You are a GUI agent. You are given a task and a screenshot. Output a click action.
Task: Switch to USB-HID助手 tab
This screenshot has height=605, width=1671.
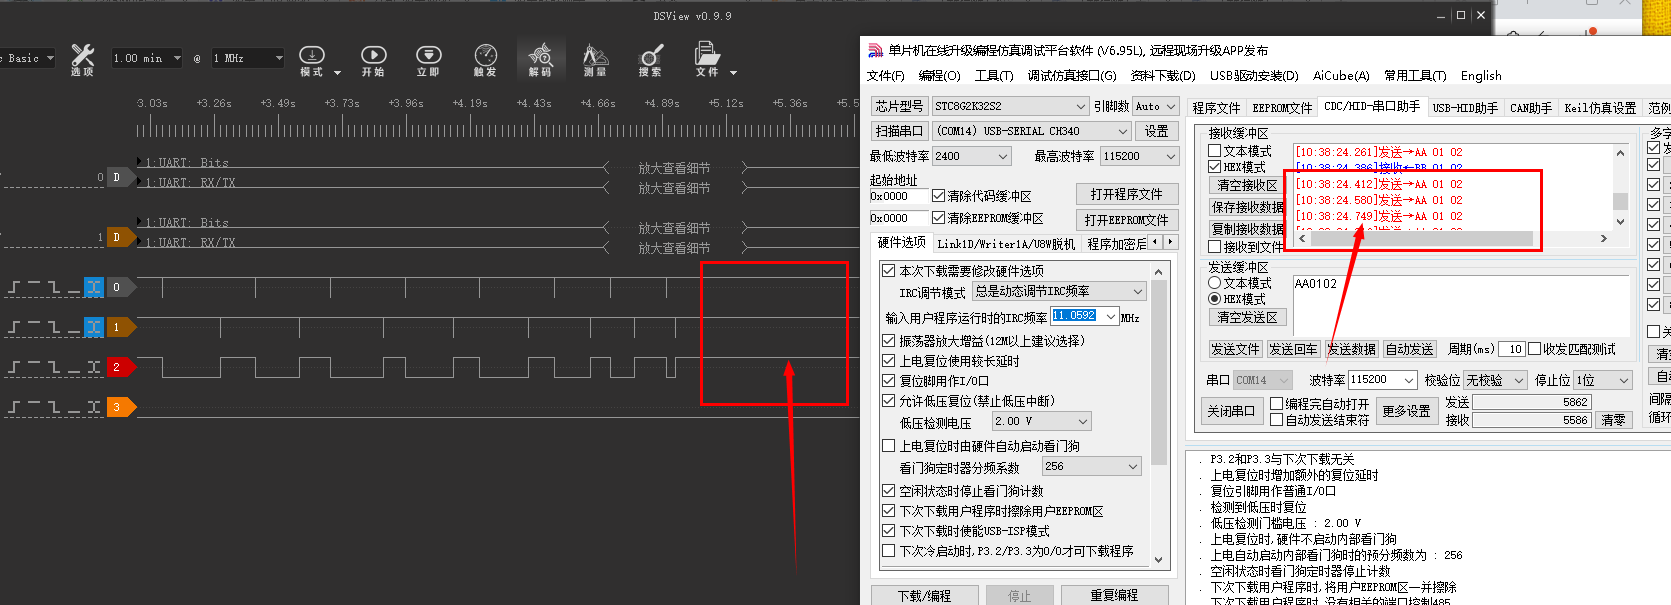coord(1465,108)
